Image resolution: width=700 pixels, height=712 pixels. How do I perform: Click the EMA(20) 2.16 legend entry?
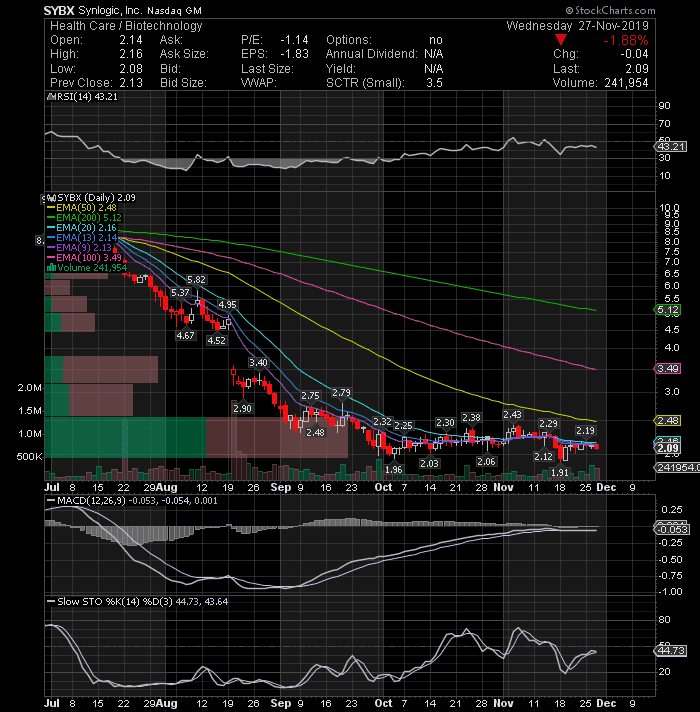[x=82, y=227]
